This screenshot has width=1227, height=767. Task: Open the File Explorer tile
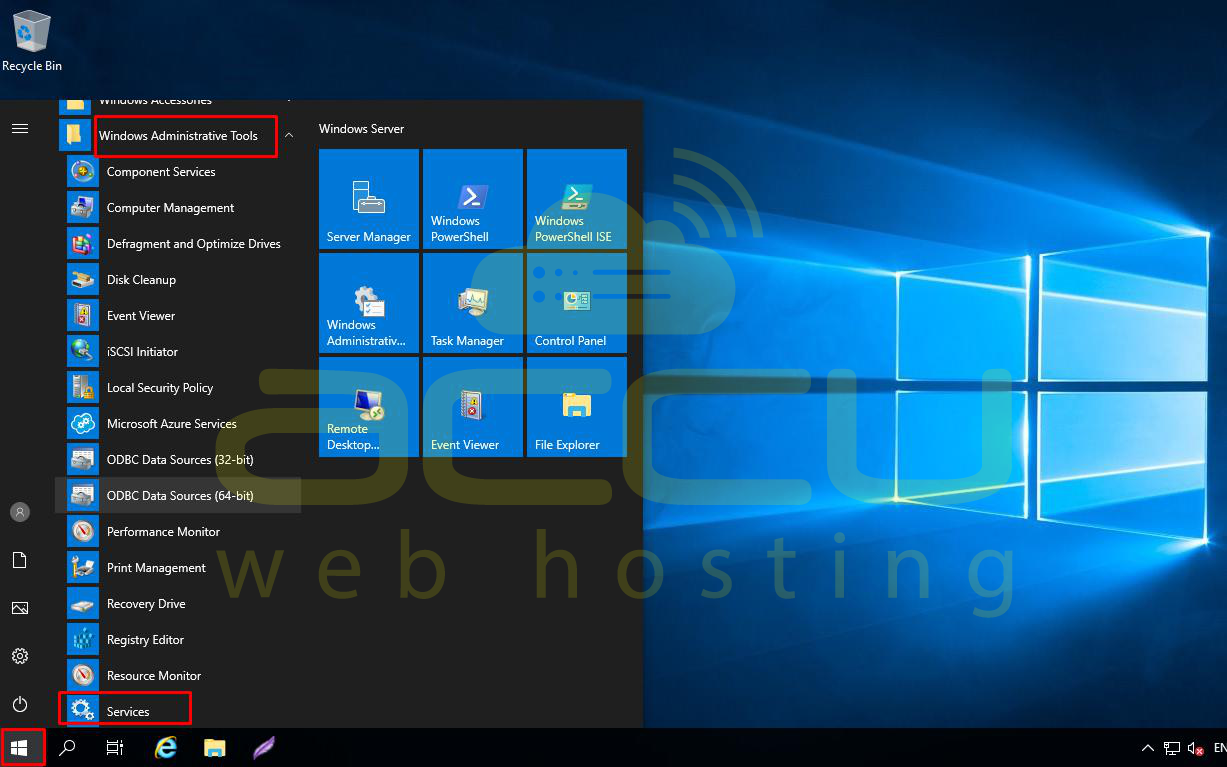tap(577, 407)
